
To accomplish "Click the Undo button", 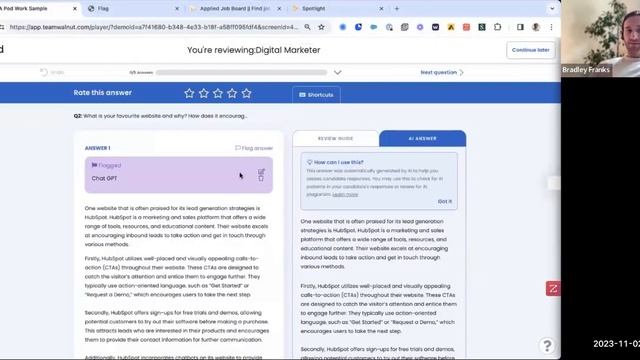I will point(52,72).
